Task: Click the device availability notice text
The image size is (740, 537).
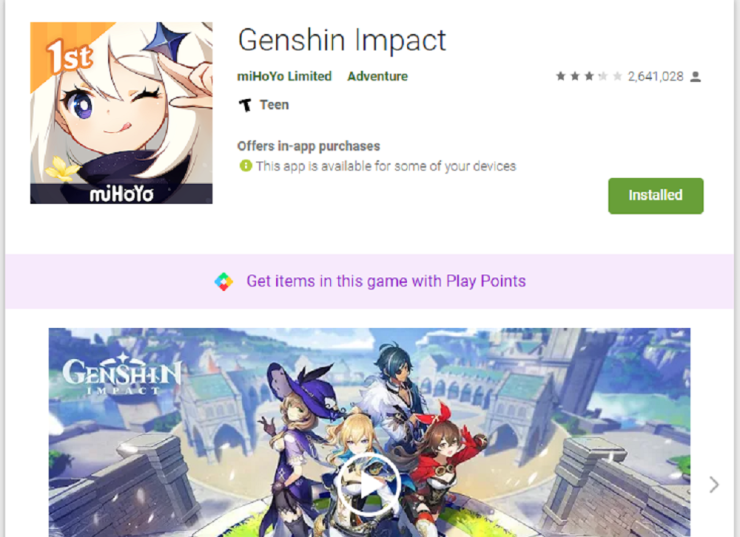Action: [x=386, y=166]
